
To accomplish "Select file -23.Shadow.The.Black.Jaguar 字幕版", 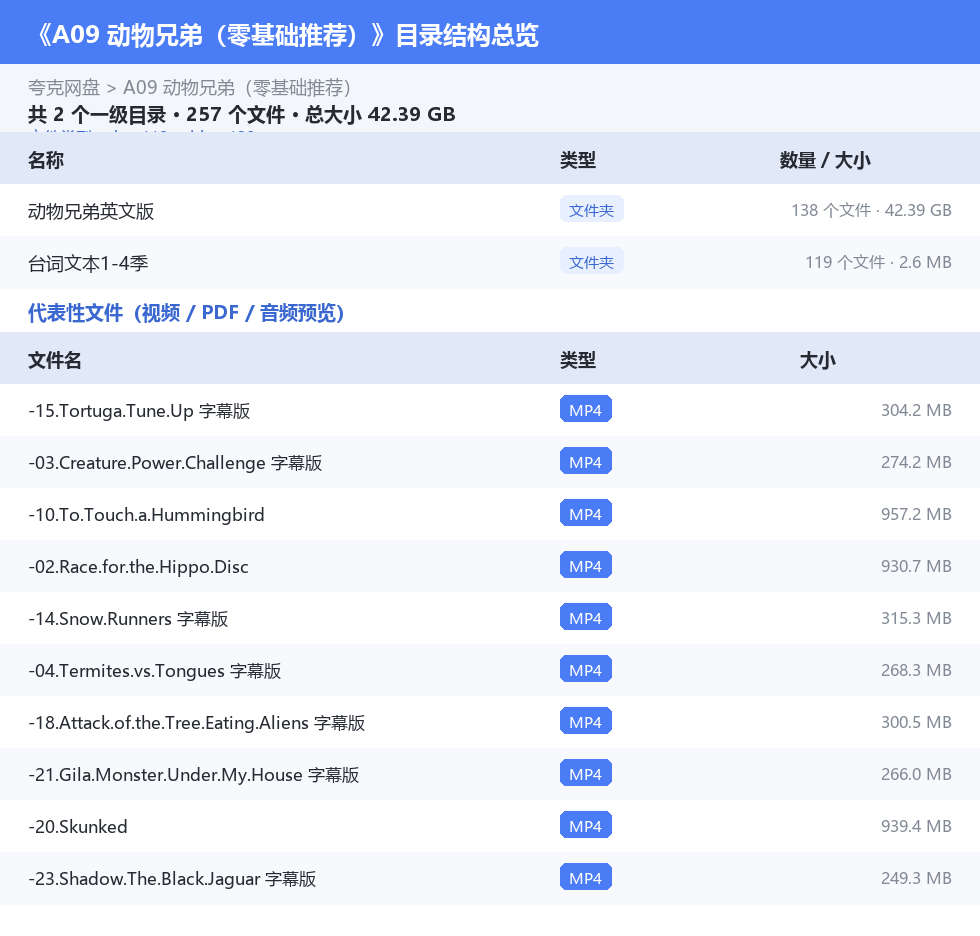I will pyautogui.click(x=172, y=878).
